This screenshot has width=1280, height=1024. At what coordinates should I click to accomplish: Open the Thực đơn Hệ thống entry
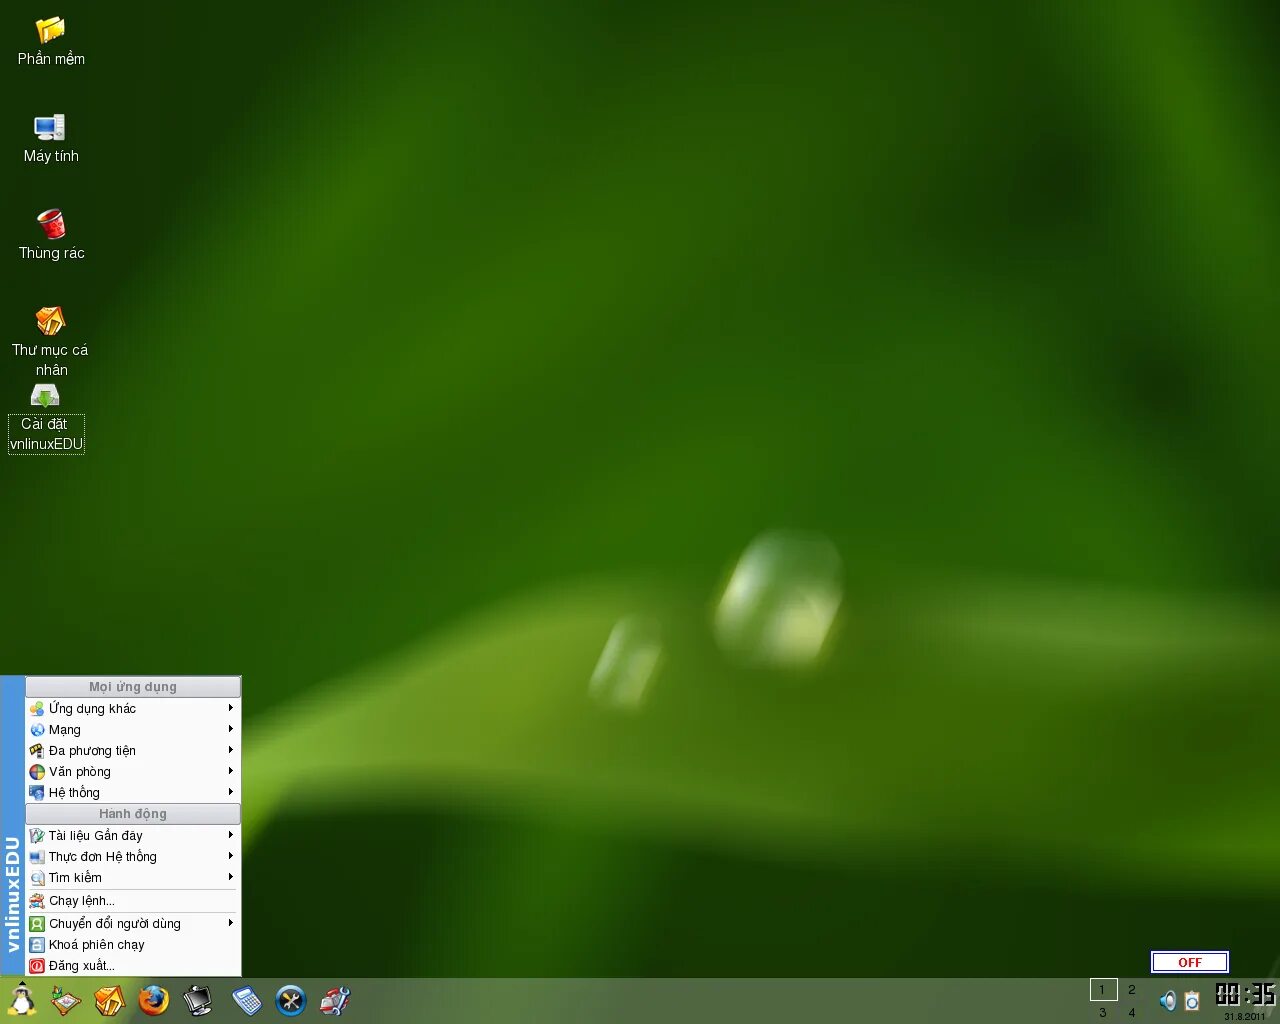(133, 857)
